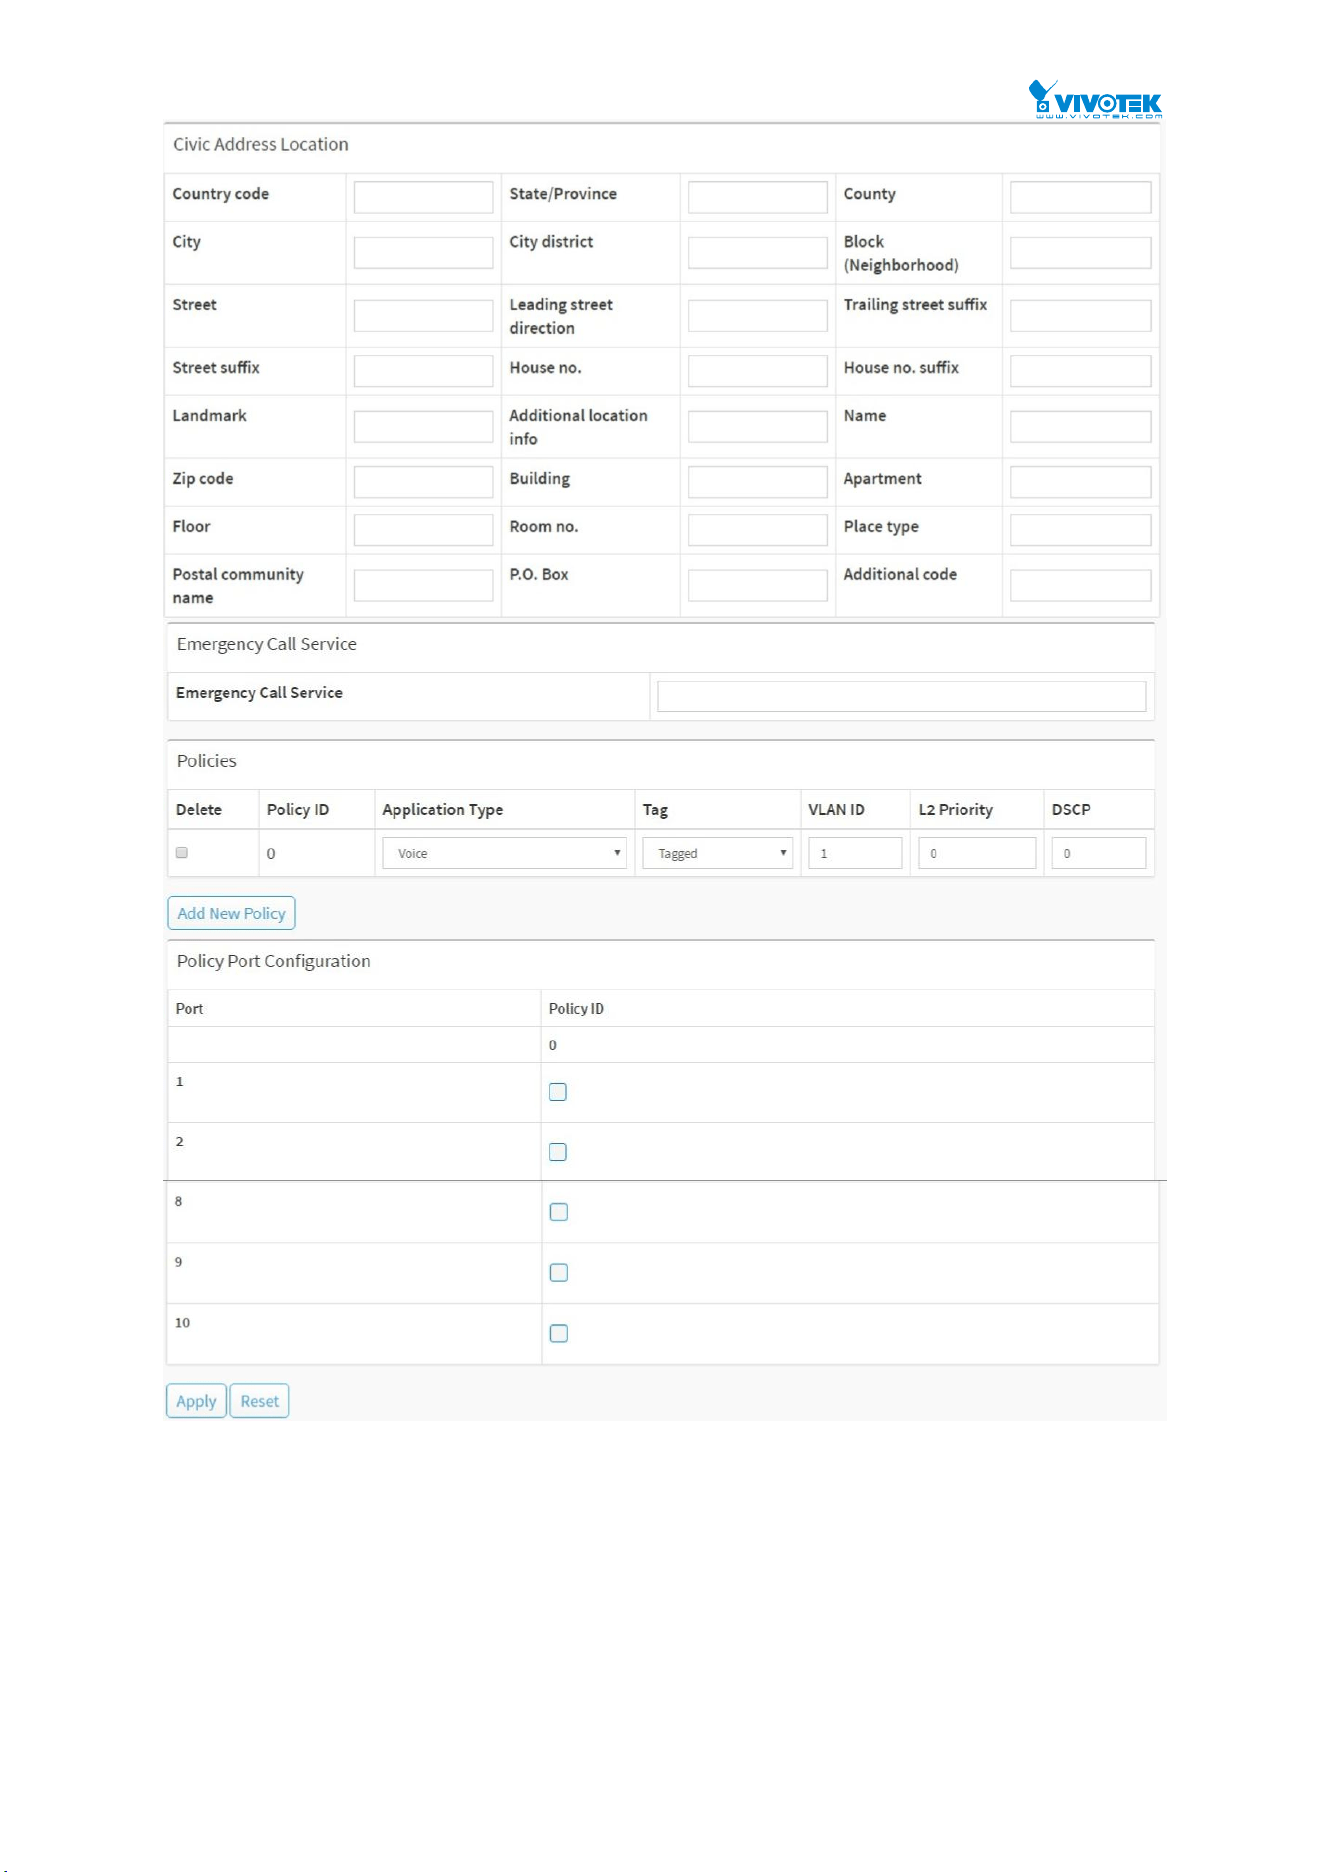Enable Policy ID 0 on port 10
This screenshot has width=1324, height=1872.
[559, 1334]
